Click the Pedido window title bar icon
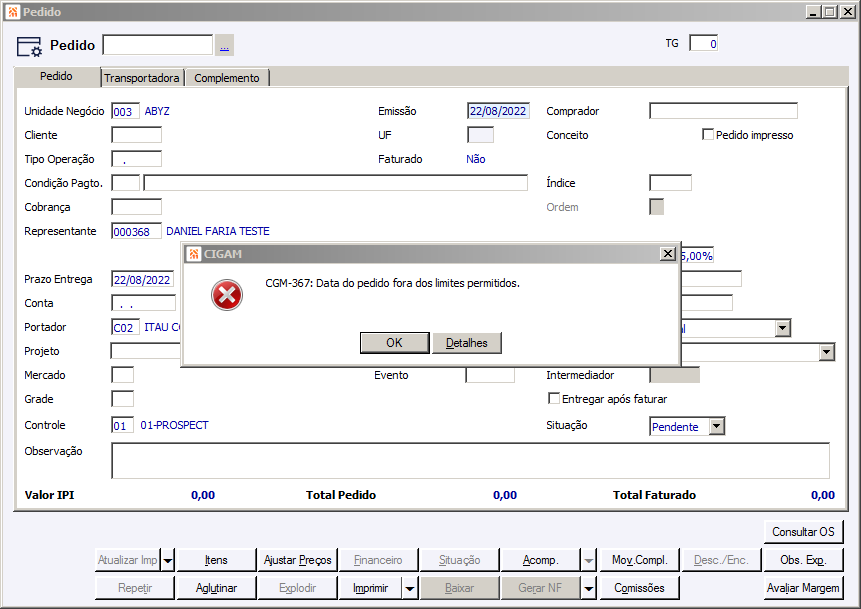Screen dimensions: 861x609 pyautogui.click(x=13, y=12)
